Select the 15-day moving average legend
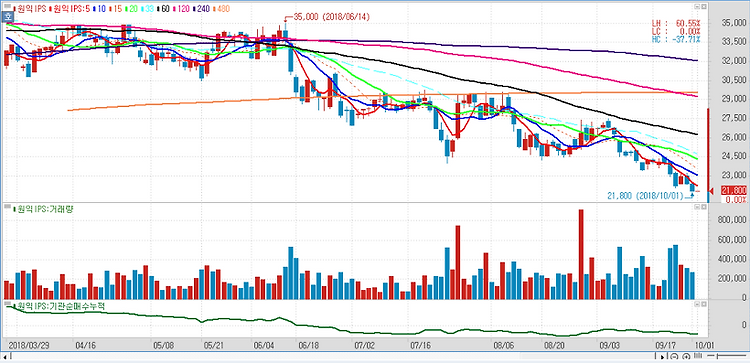This screenshot has width=750, height=363. click(115, 9)
